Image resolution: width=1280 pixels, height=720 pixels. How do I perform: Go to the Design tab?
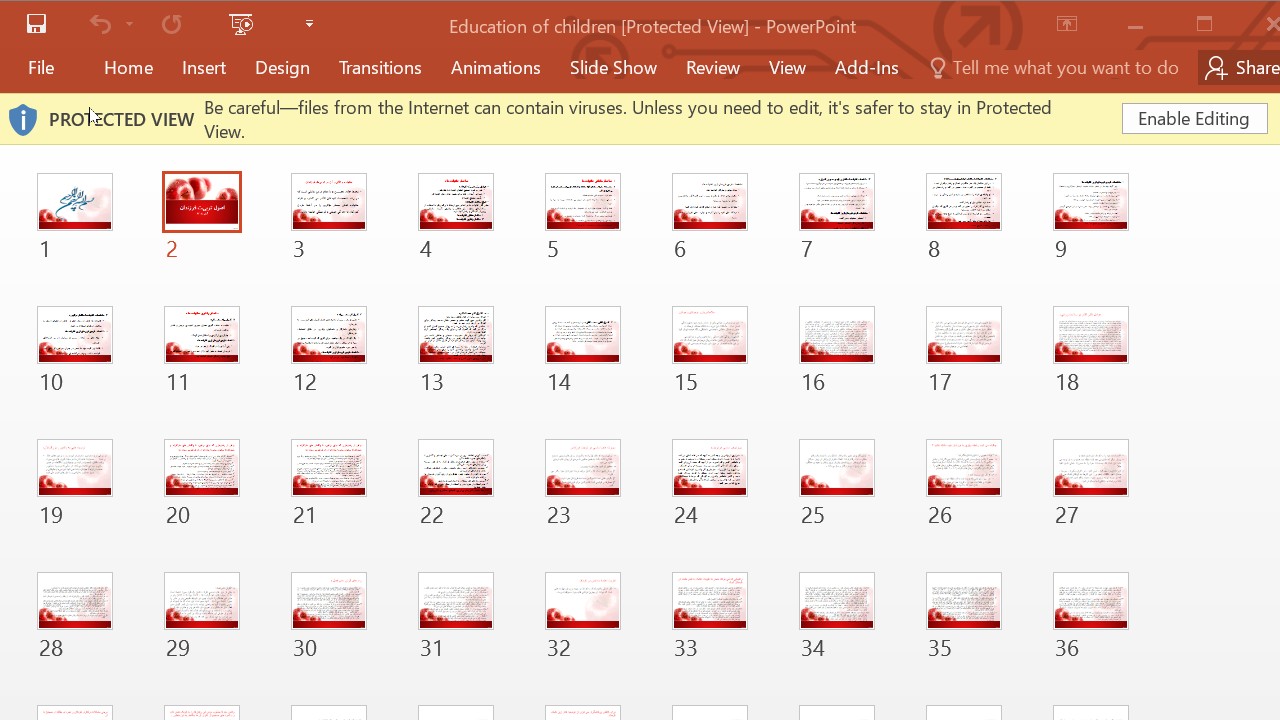[x=282, y=68]
